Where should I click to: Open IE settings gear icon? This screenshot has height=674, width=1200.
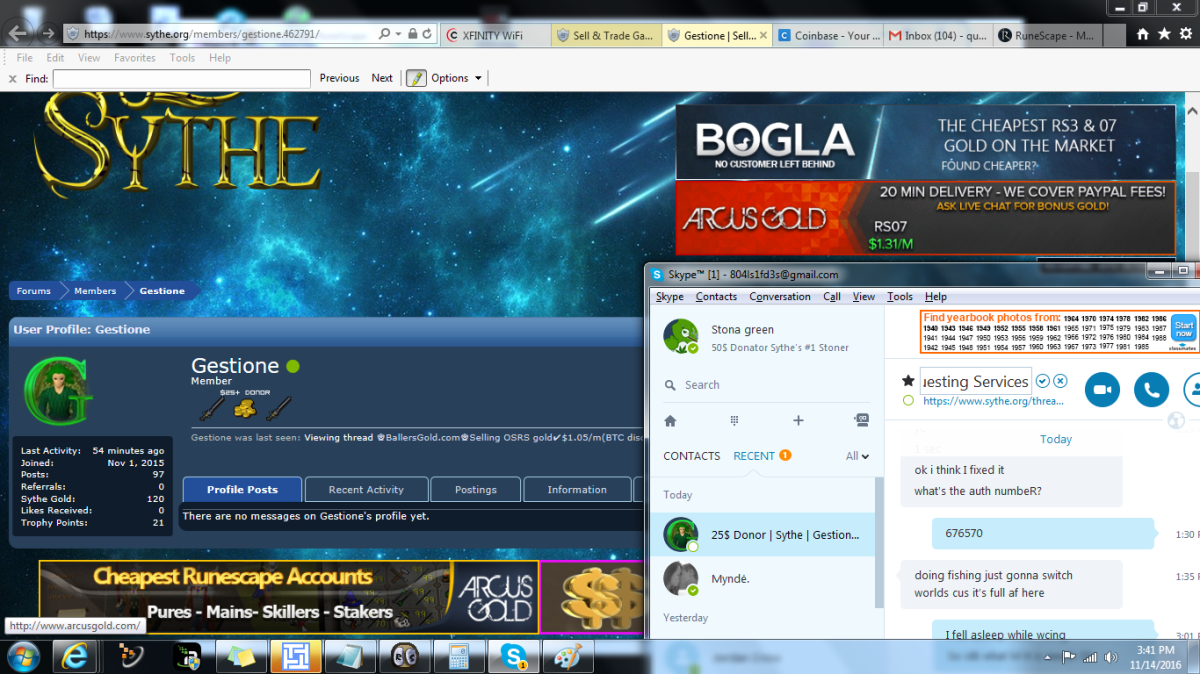tap(1184, 34)
